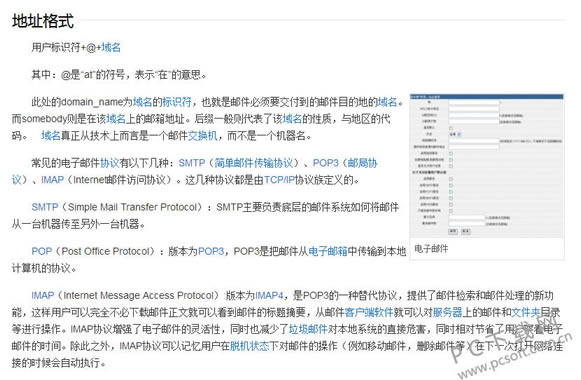Open 域名 link after 用户标识符+@+
The height and width of the screenshot is (380, 581).
pyautogui.click(x=111, y=47)
